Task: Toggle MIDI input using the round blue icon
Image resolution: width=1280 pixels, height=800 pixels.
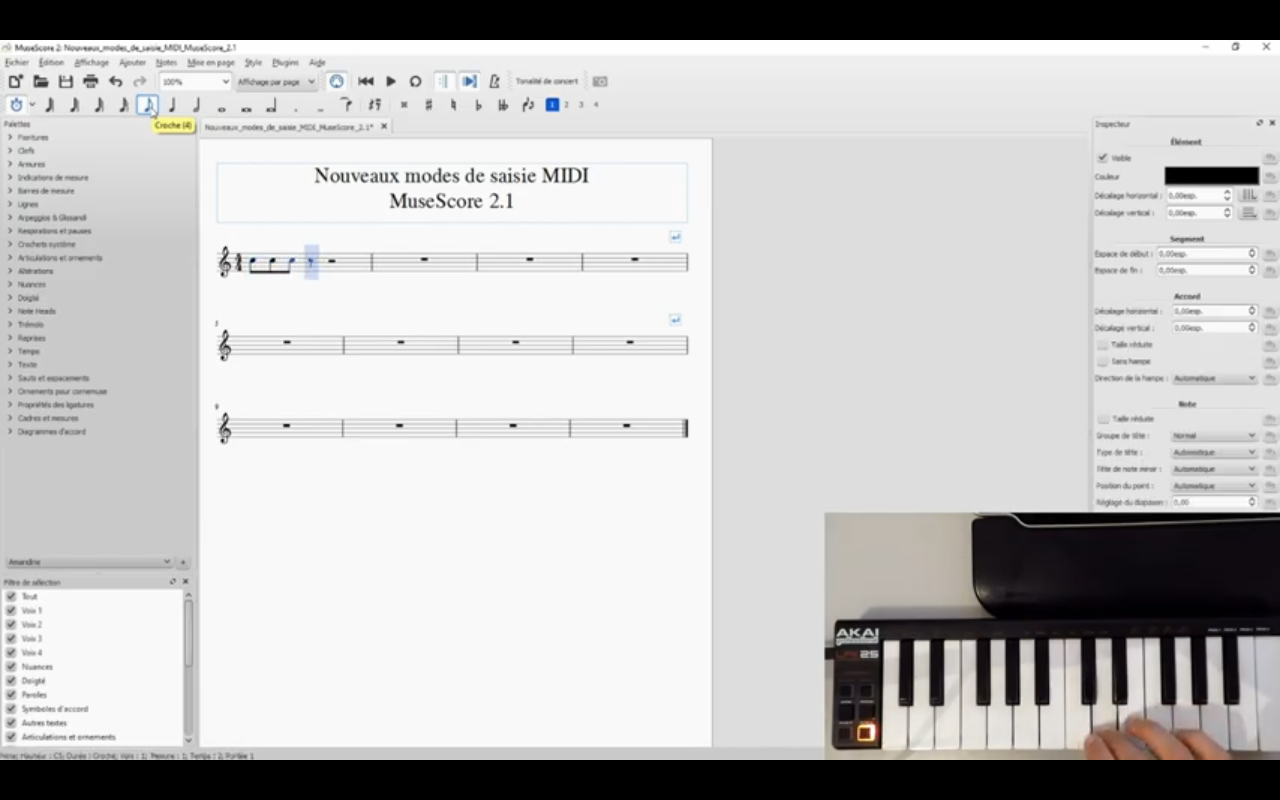Action: tap(336, 81)
